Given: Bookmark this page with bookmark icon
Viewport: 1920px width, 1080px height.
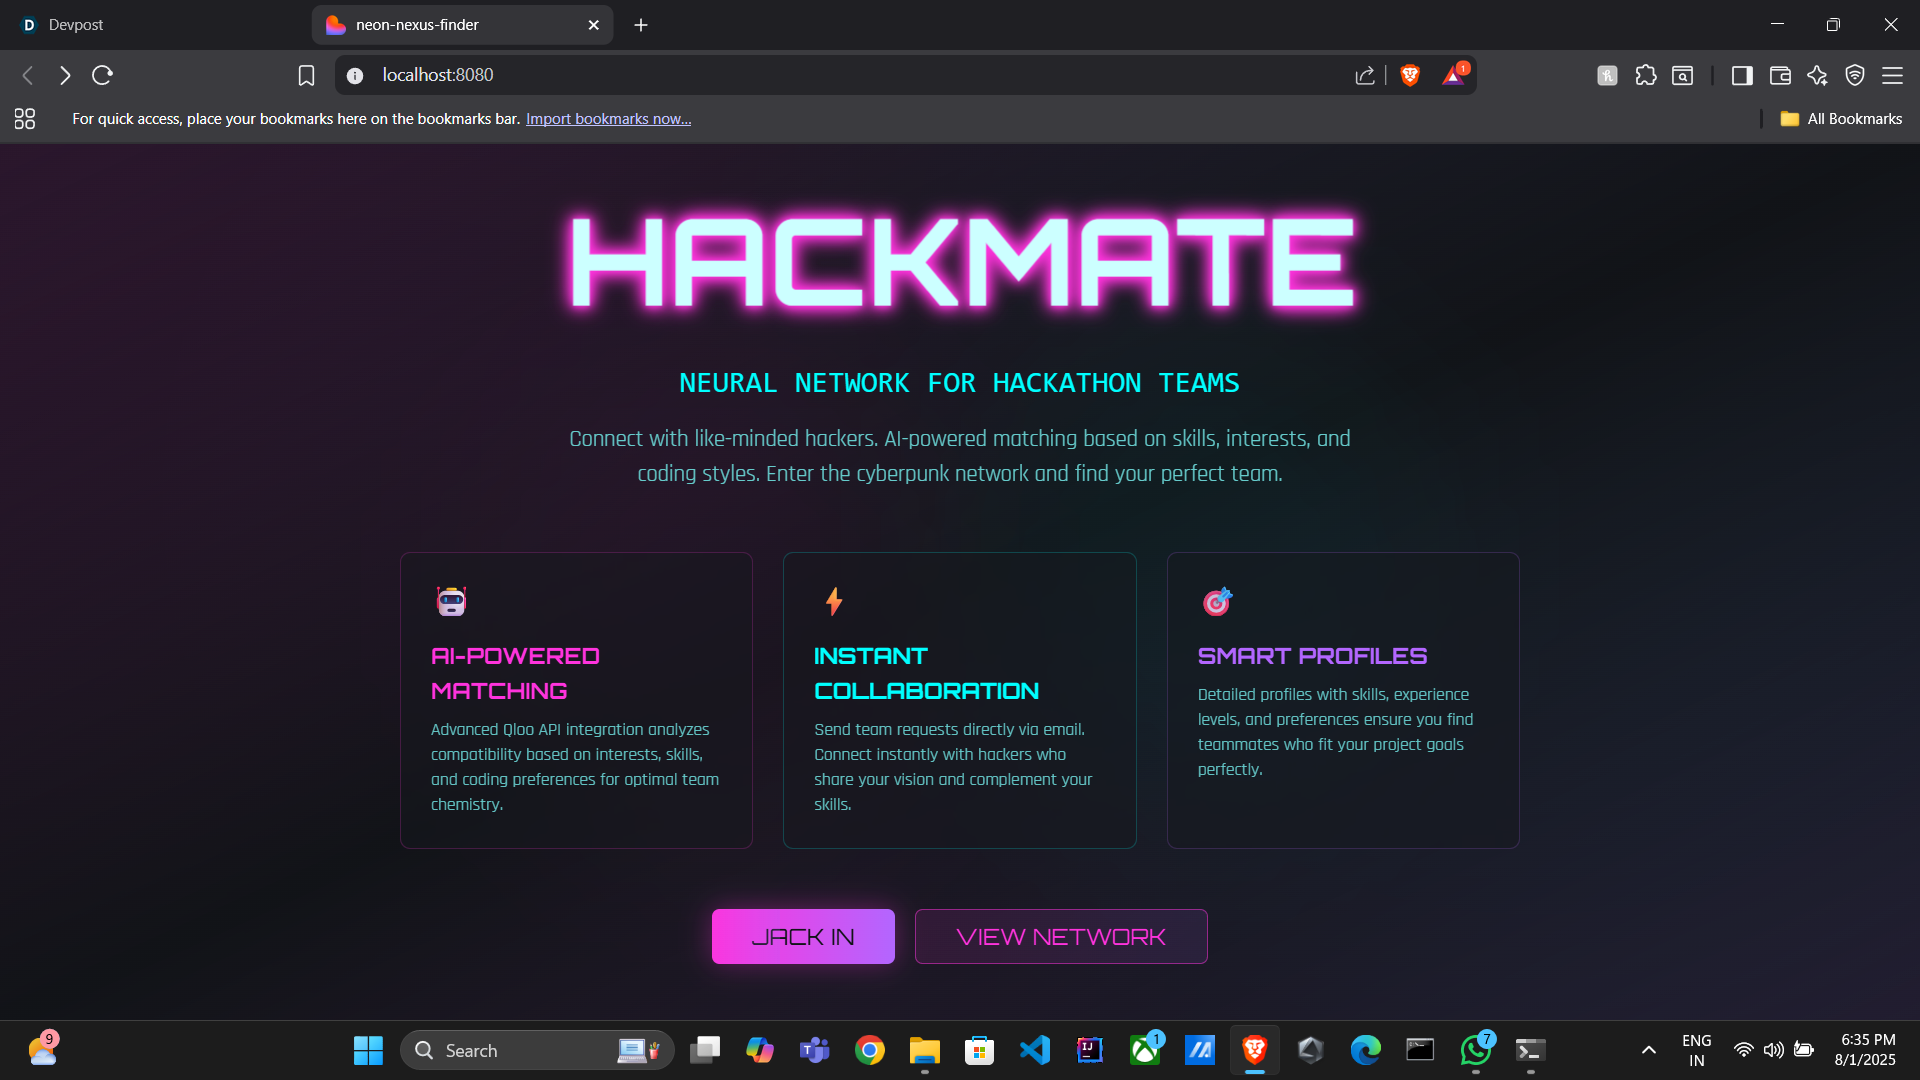Looking at the screenshot, I should (x=306, y=75).
